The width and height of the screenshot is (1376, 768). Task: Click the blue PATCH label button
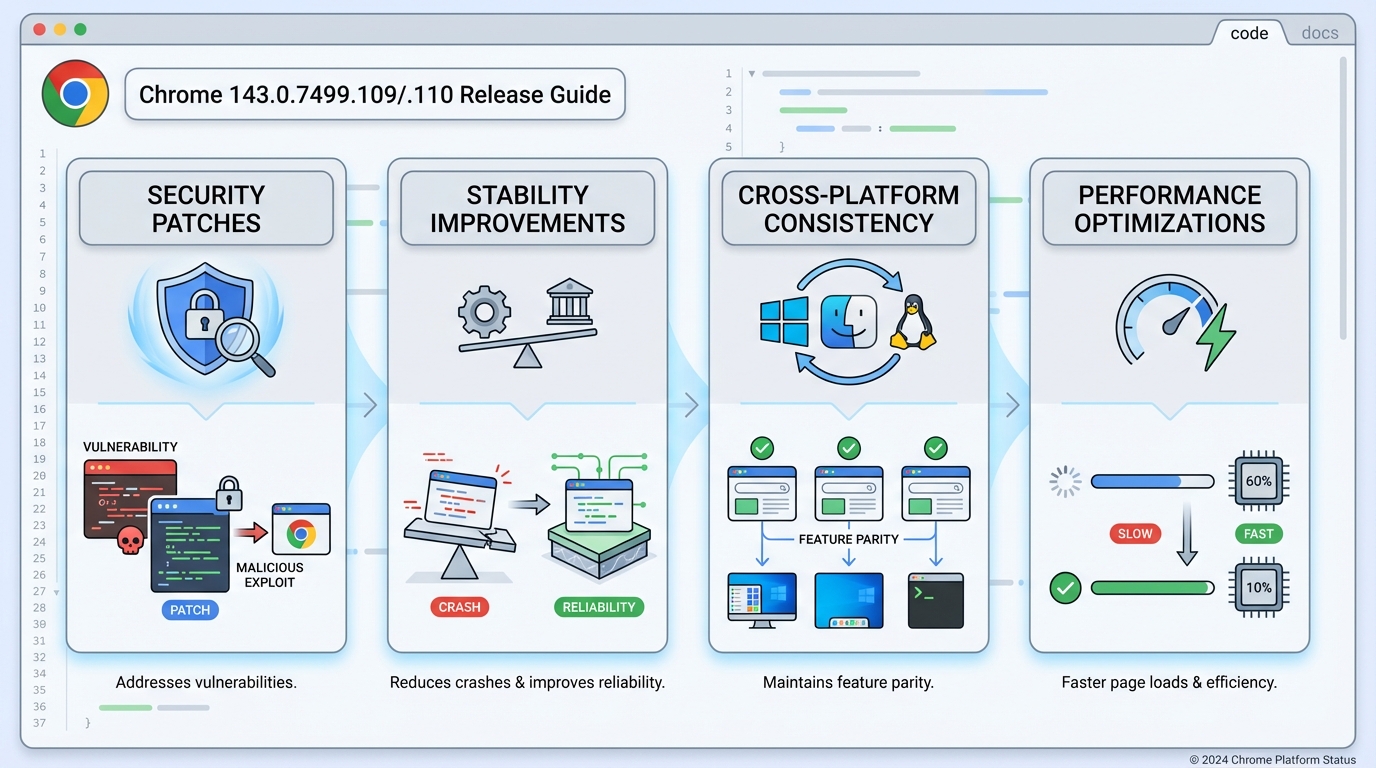[190, 610]
